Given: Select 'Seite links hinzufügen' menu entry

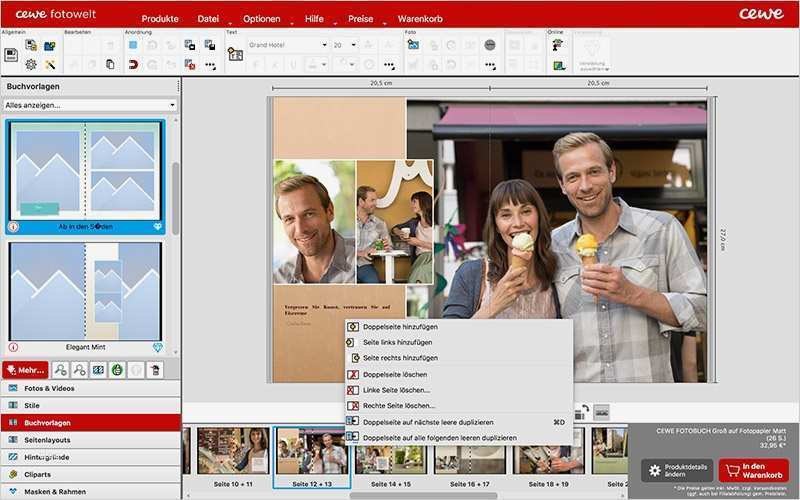Looking at the screenshot, I should (x=397, y=342).
